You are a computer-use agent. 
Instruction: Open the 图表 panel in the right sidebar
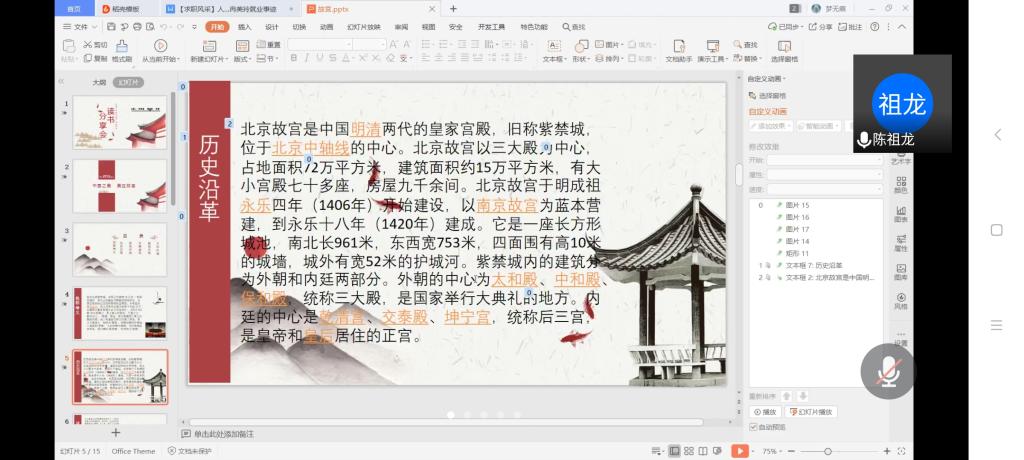(x=901, y=215)
